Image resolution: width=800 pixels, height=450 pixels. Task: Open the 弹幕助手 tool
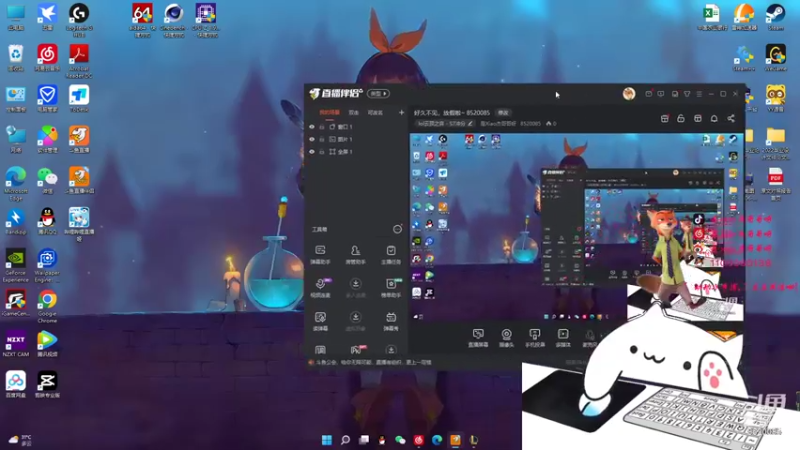[320, 254]
